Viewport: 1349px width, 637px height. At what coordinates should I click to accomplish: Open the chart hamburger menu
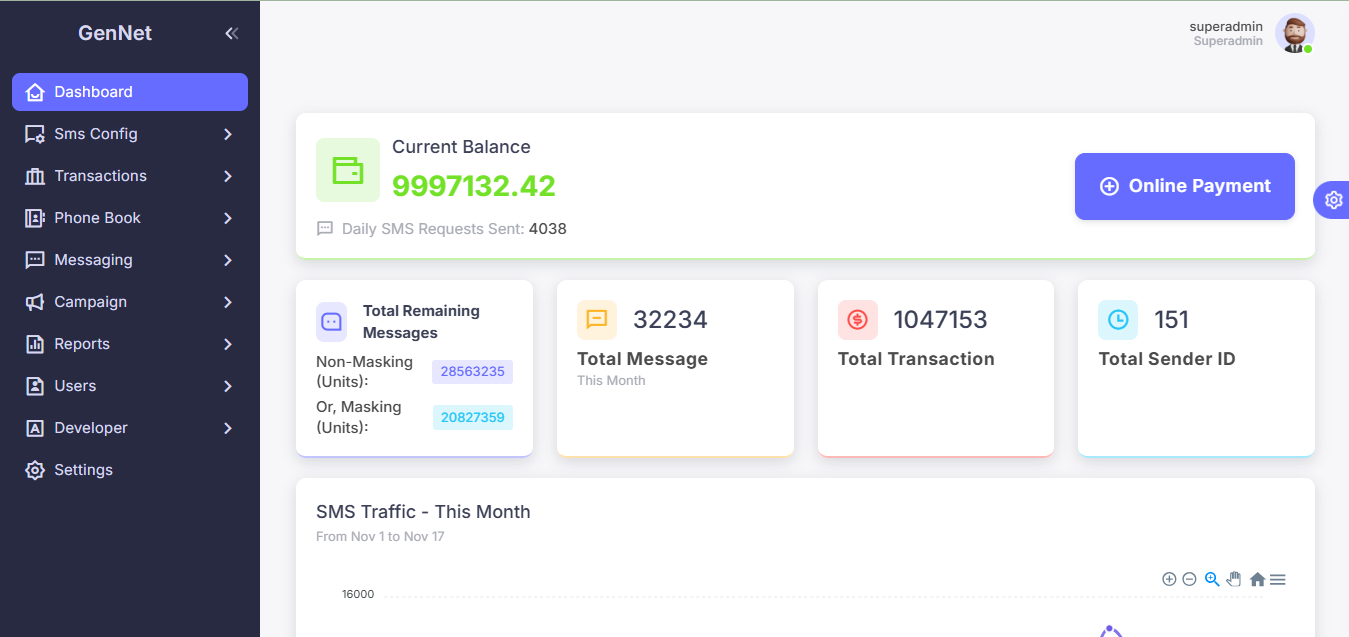(1277, 580)
